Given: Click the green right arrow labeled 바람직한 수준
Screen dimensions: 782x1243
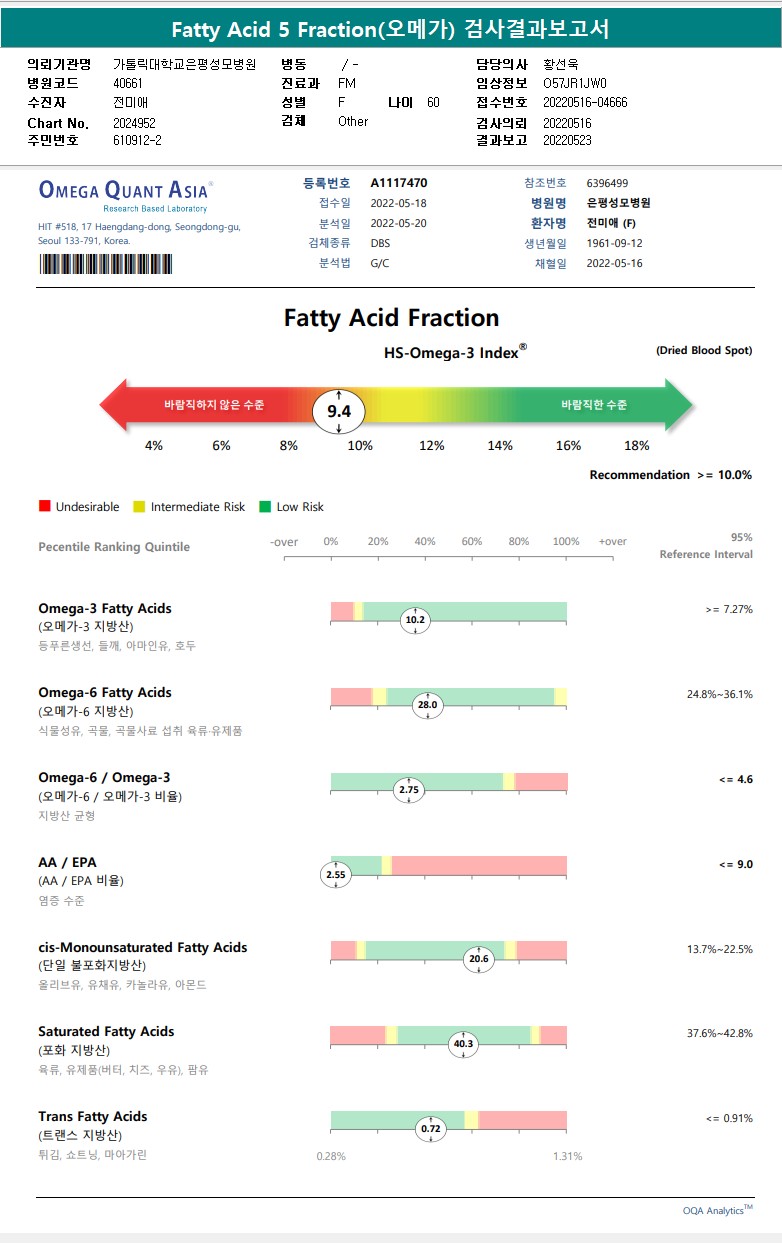Looking at the screenshot, I should tap(600, 405).
